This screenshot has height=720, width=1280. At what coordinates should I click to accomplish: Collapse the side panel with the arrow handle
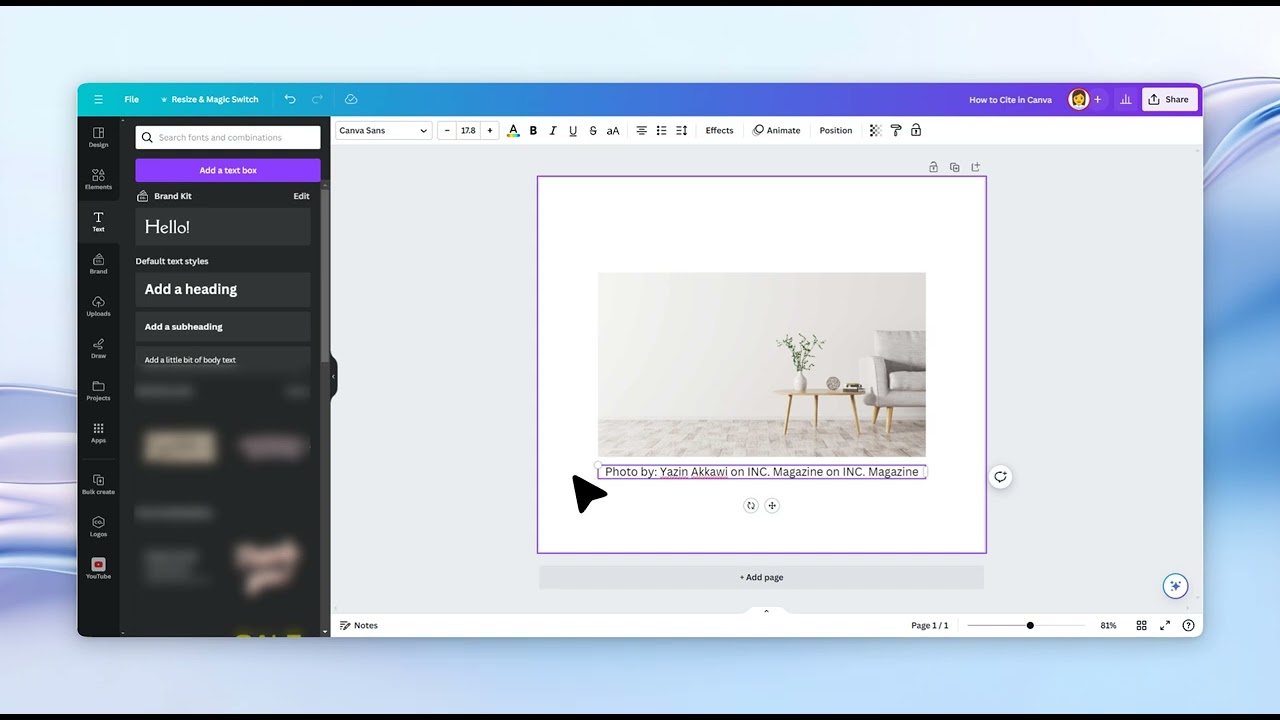pos(333,377)
